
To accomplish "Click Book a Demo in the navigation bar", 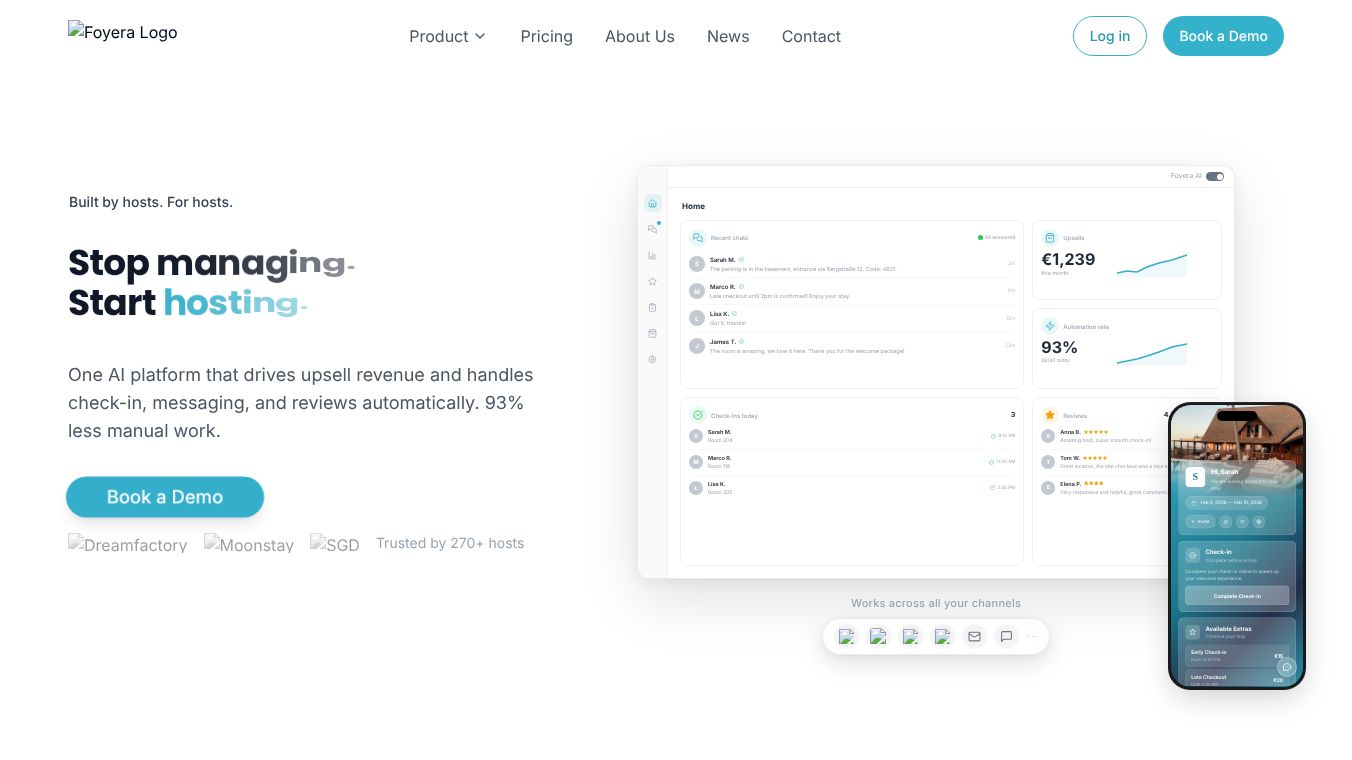I will tap(1223, 36).
